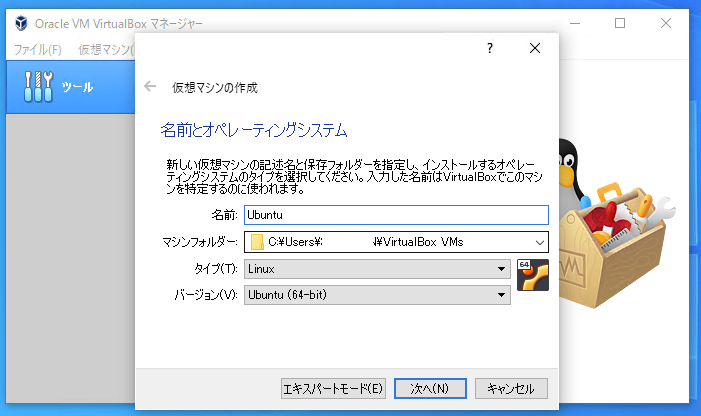Click the エキスパートモード(E) button
This screenshot has height=416, width=701.
coord(333,388)
